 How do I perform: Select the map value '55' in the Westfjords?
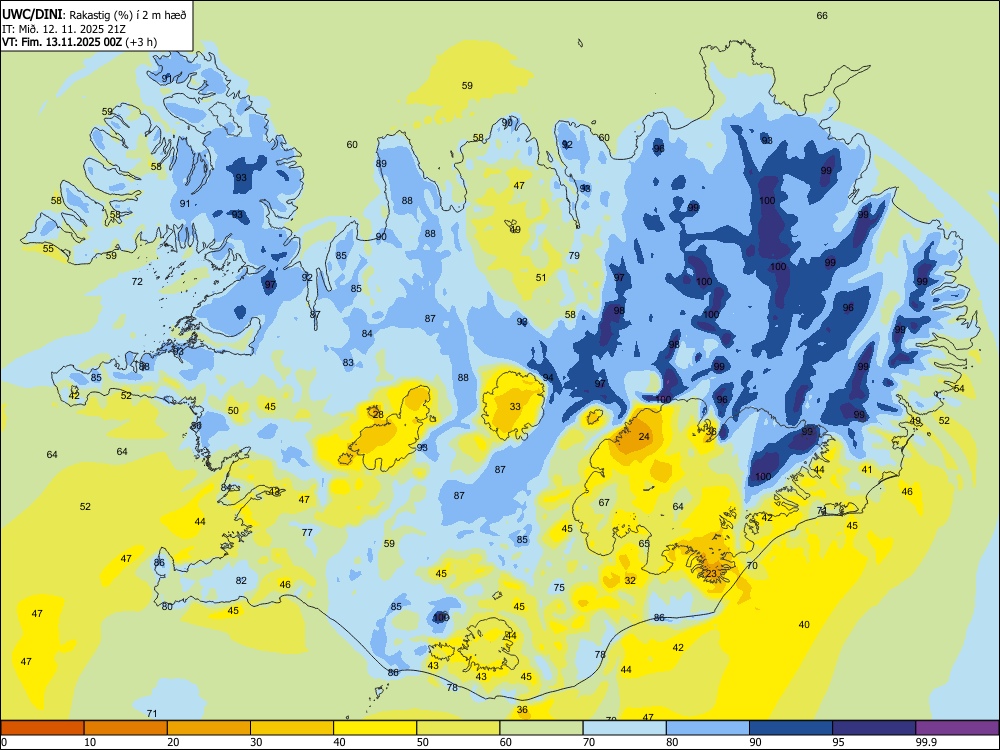click(48, 249)
